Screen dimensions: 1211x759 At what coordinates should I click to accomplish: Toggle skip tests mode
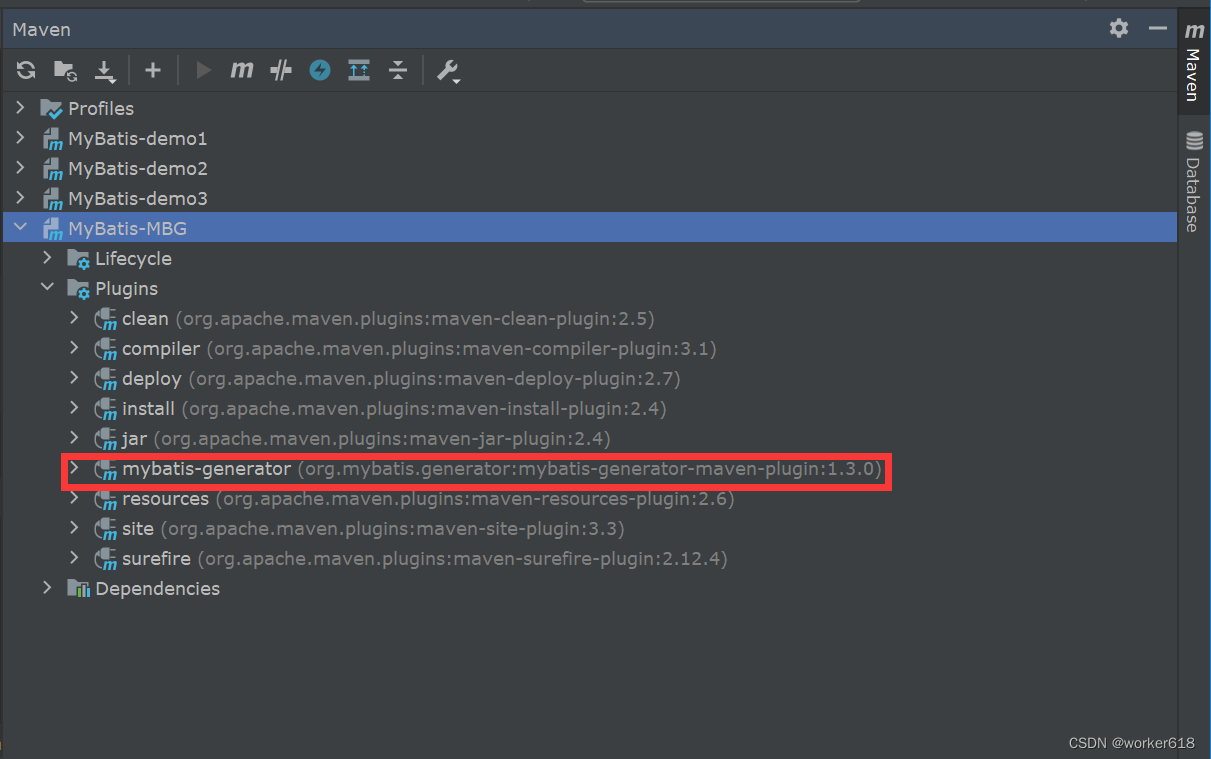pyautogui.click(x=320, y=70)
